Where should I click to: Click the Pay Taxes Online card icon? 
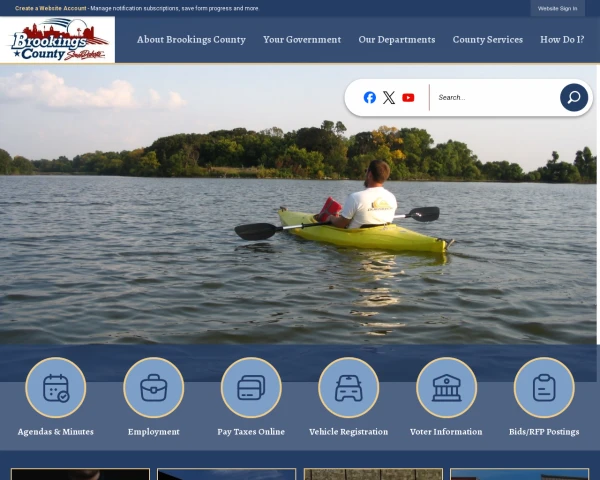251,387
